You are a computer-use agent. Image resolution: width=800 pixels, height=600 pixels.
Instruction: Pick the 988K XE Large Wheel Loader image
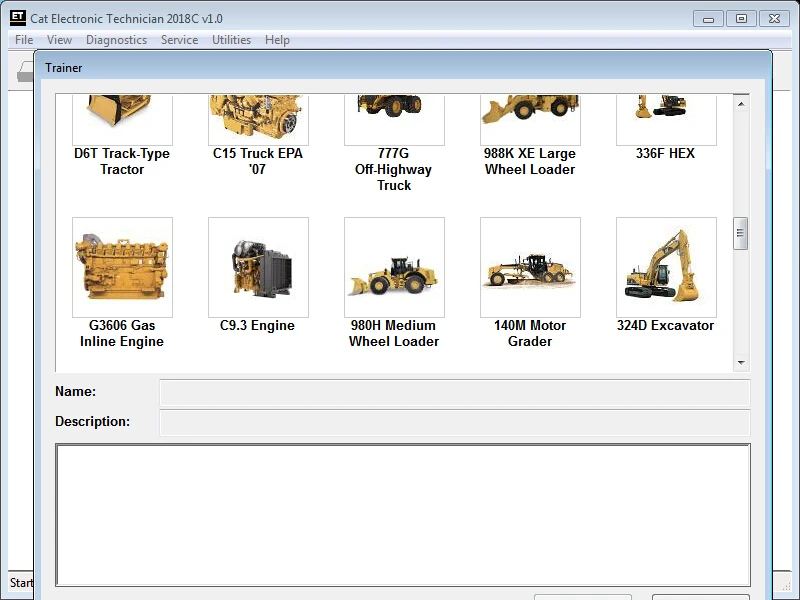pyautogui.click(x=530, y=120)
